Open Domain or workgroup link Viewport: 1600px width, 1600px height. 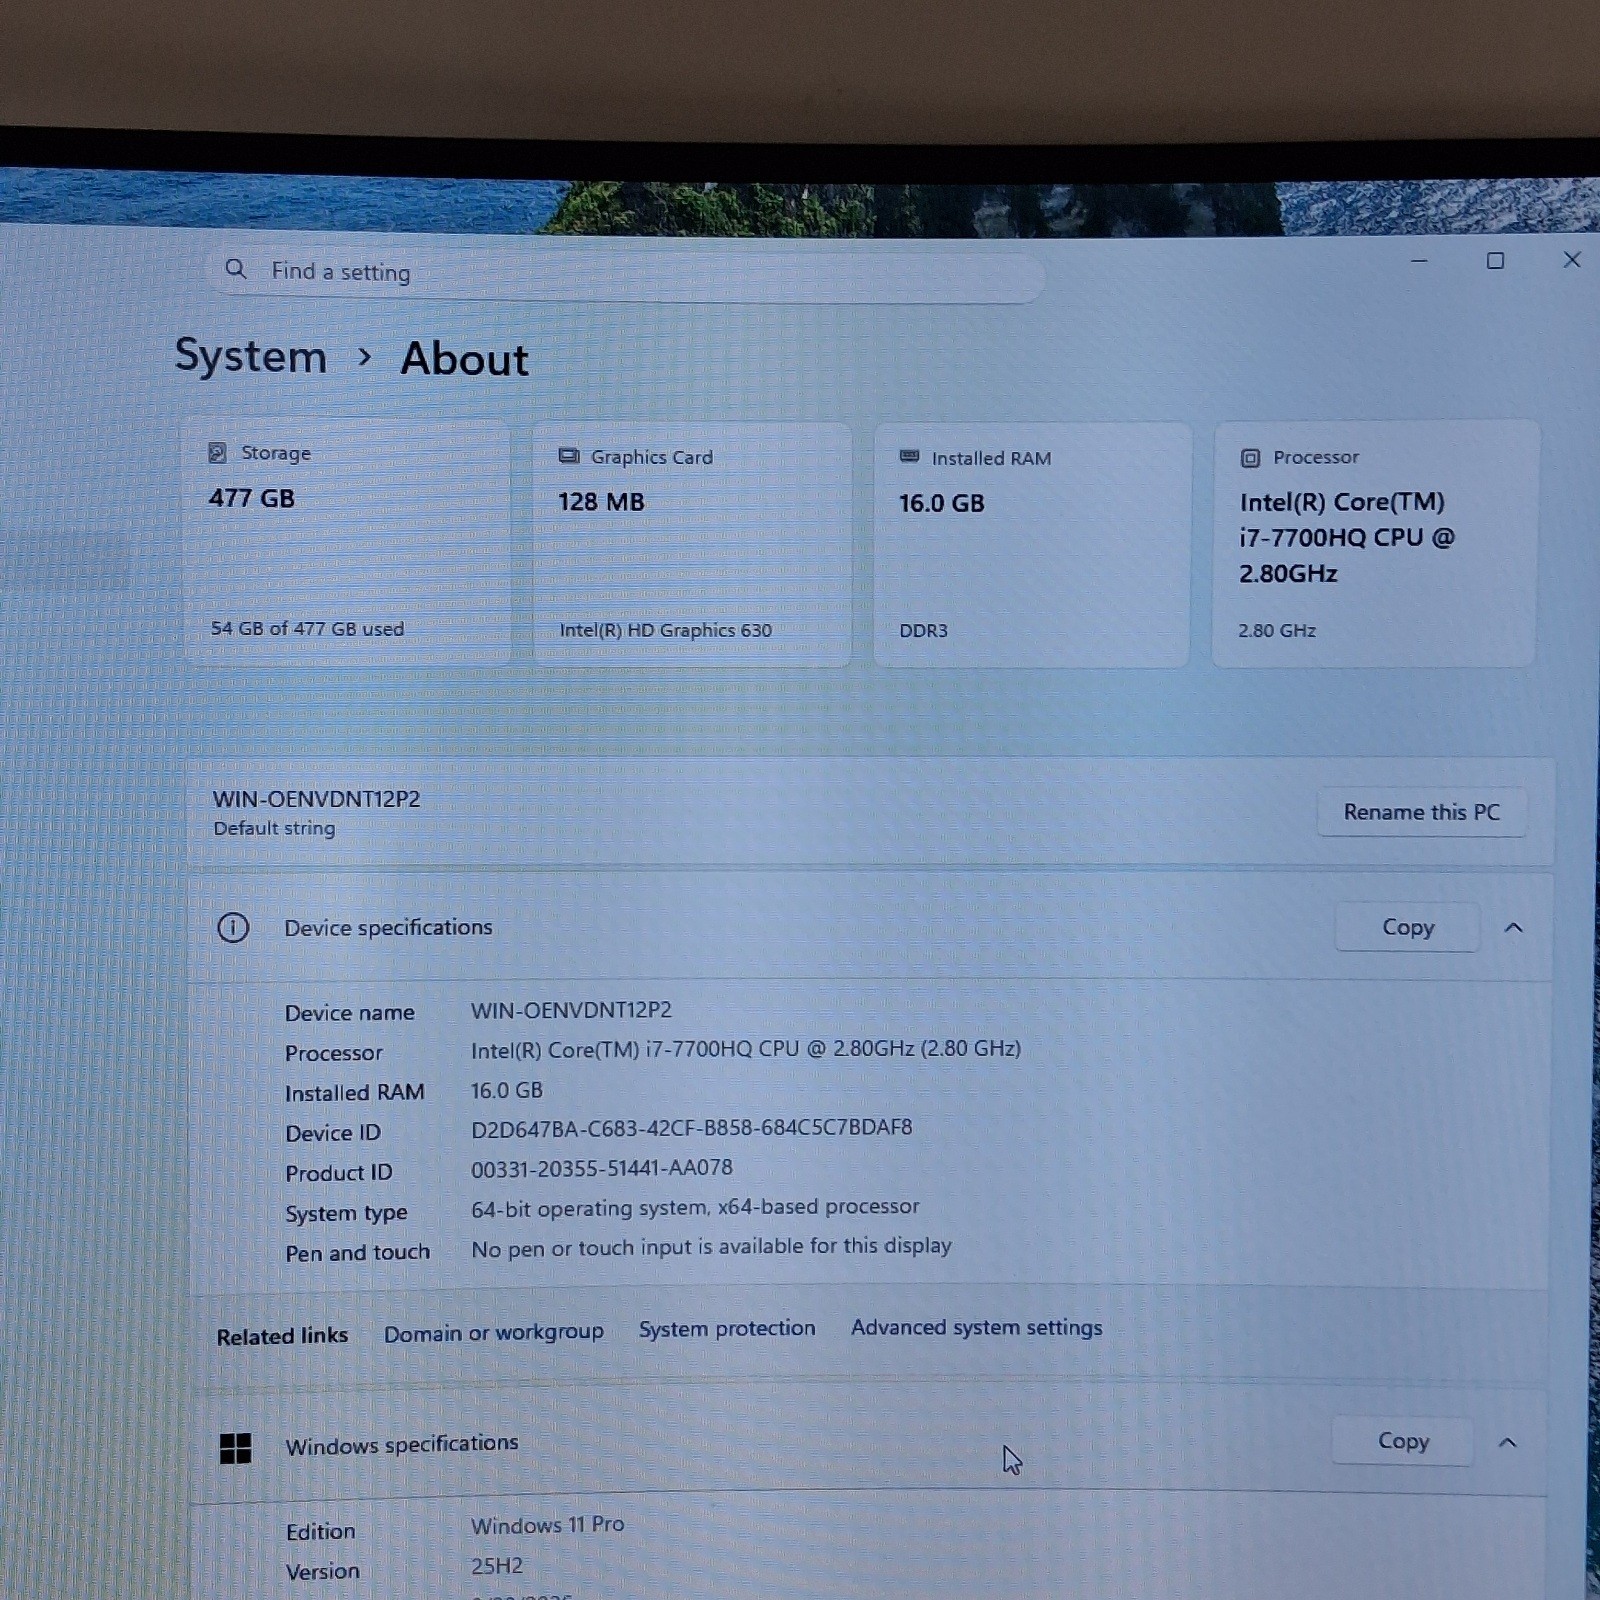494,1333
